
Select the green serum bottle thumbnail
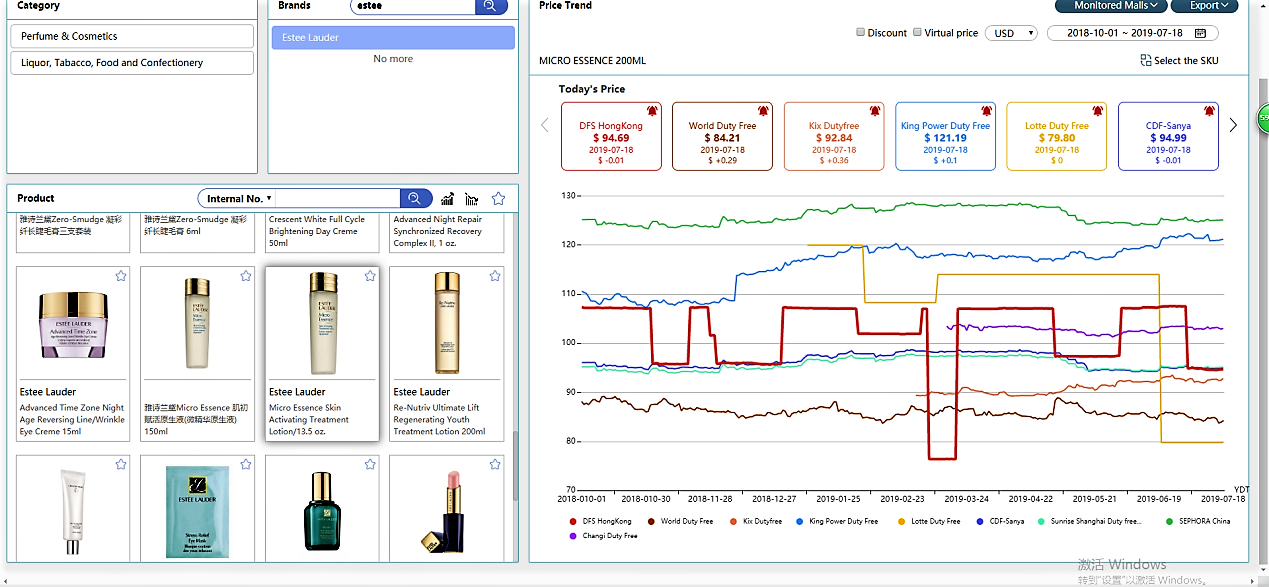click(x=322, y=511)
